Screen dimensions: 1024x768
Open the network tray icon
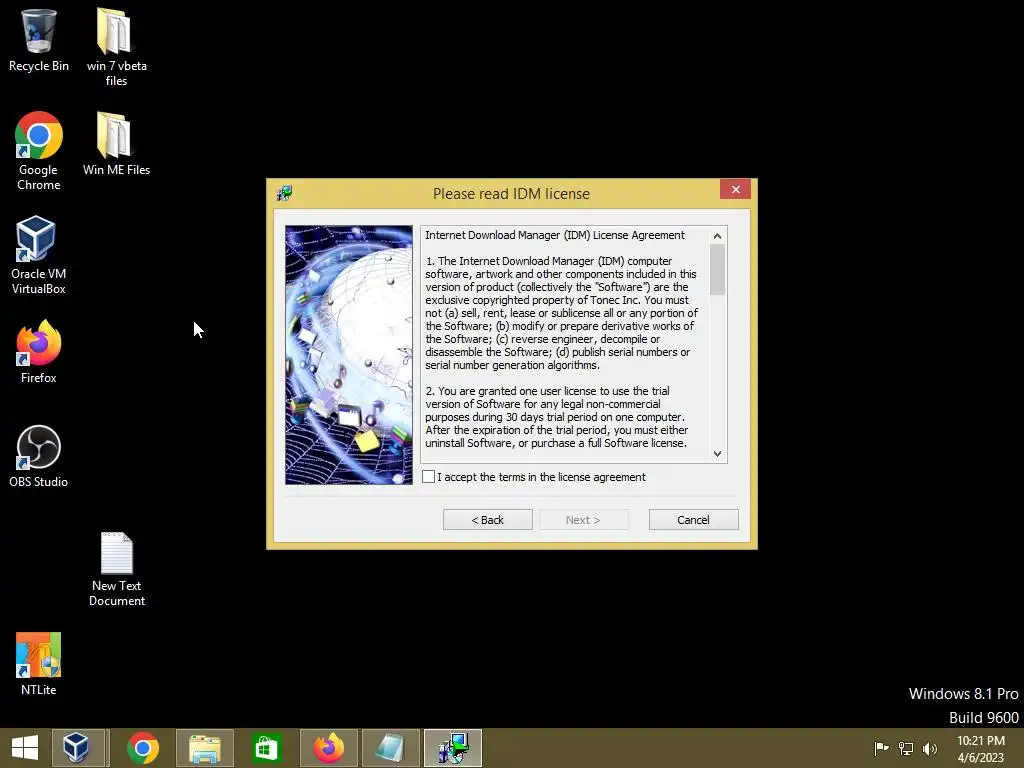[906, 748]
